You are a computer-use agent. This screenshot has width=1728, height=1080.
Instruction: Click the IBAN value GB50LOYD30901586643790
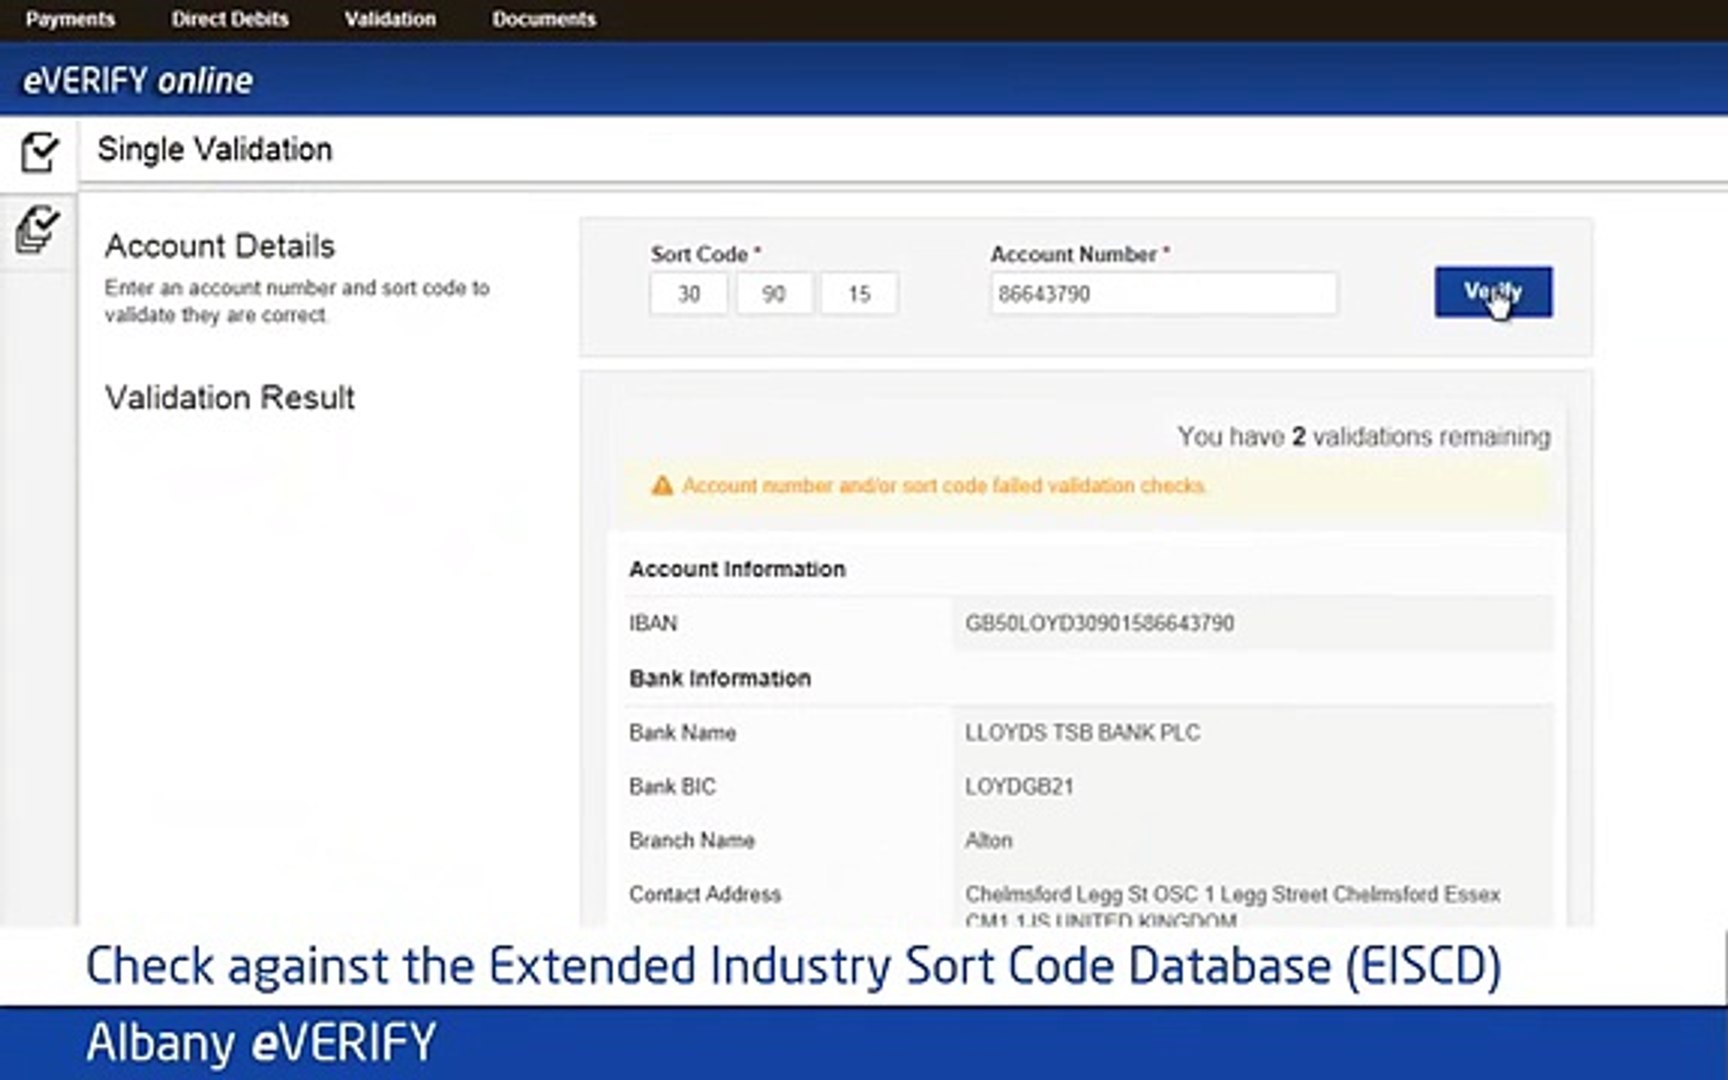point(1099,623)
